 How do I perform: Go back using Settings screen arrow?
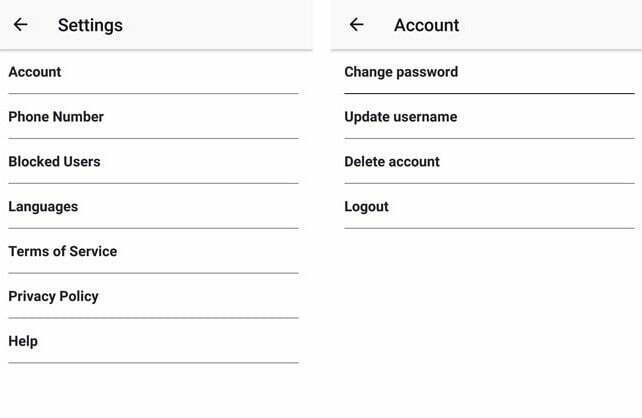tap(20, 25)
